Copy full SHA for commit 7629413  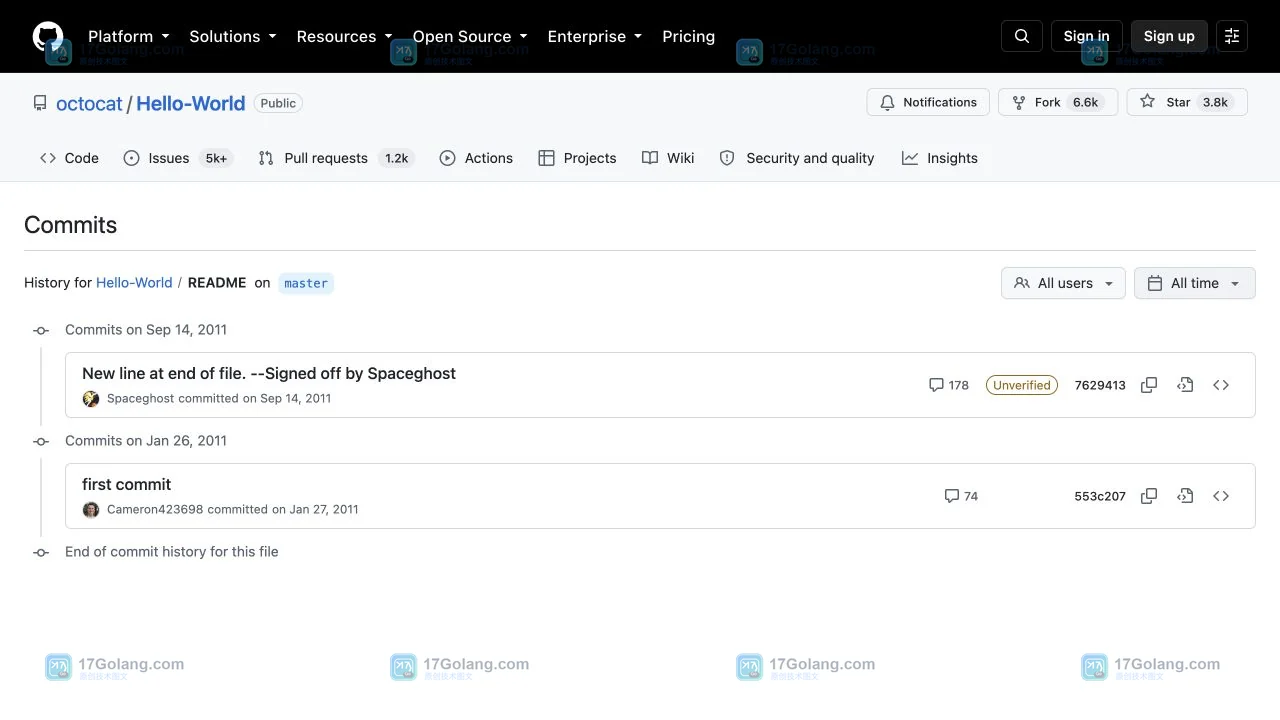[1149, 385]
